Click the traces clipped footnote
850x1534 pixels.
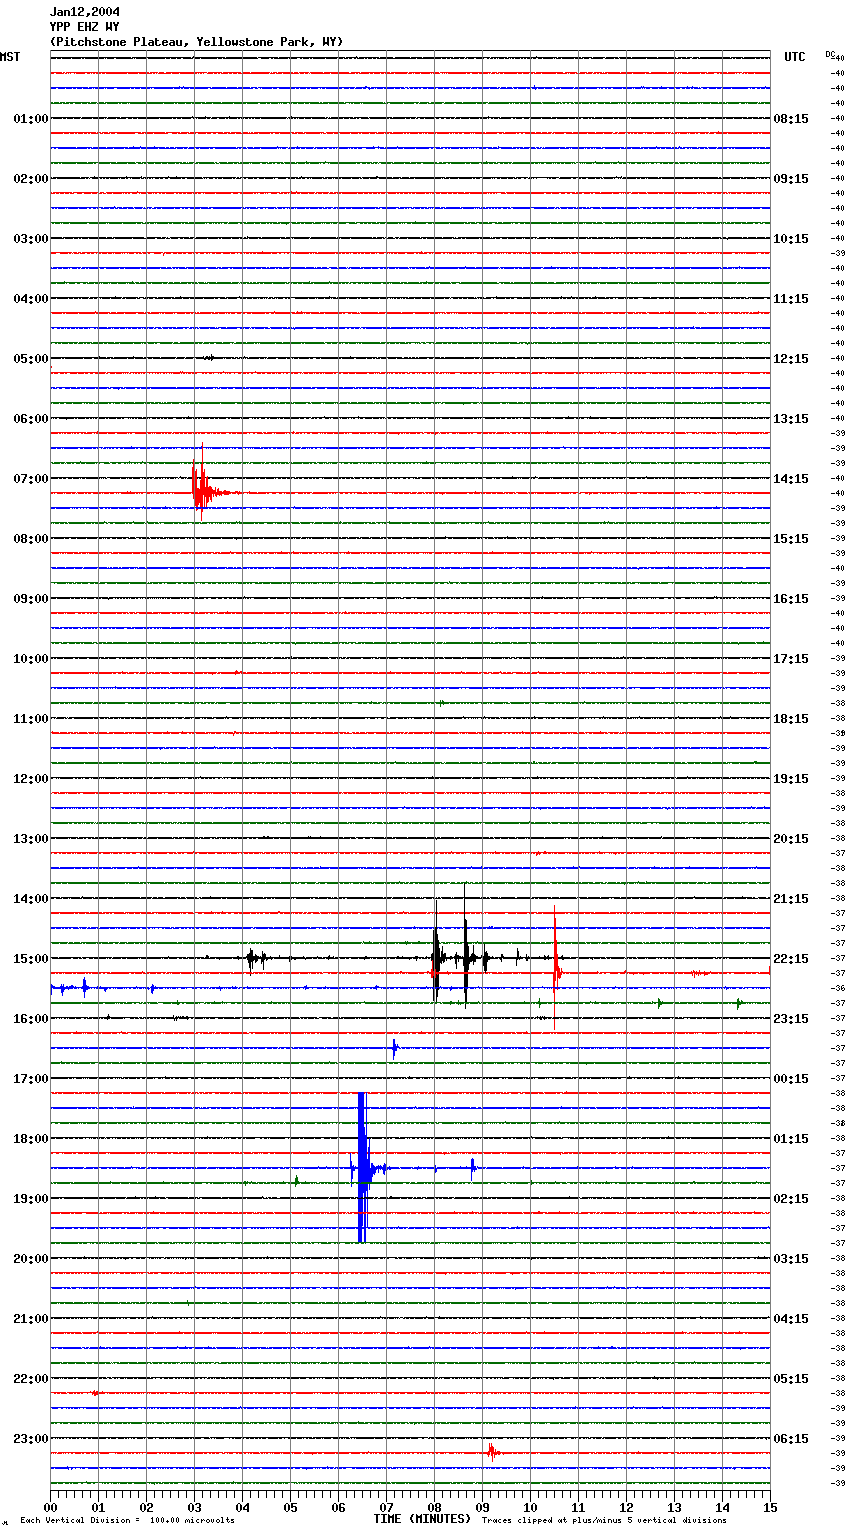pos(604,1521)
